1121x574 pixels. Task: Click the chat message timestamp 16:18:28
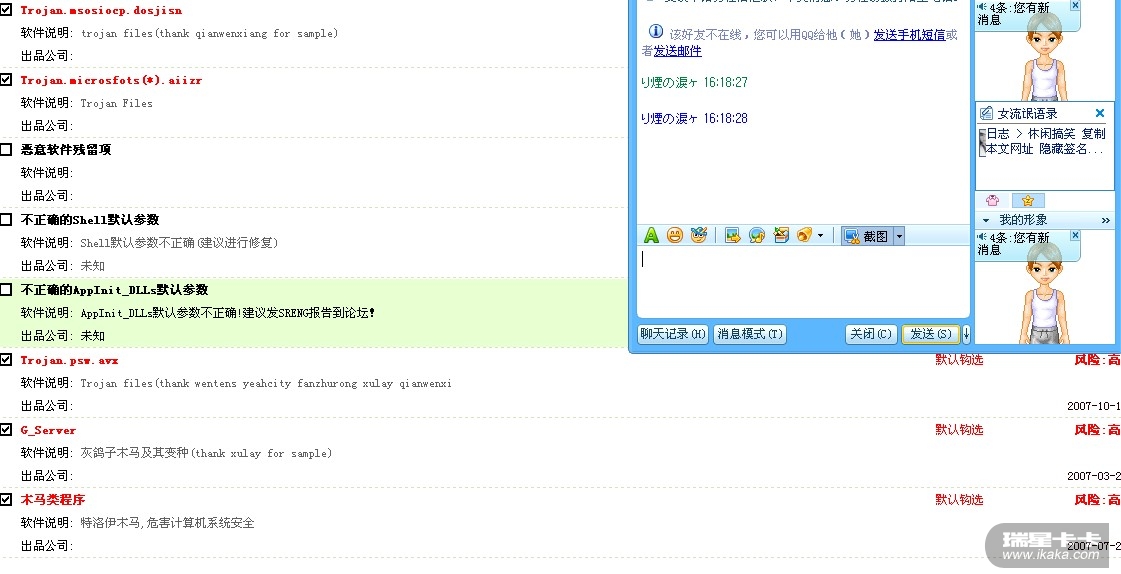tap(725, 119)
